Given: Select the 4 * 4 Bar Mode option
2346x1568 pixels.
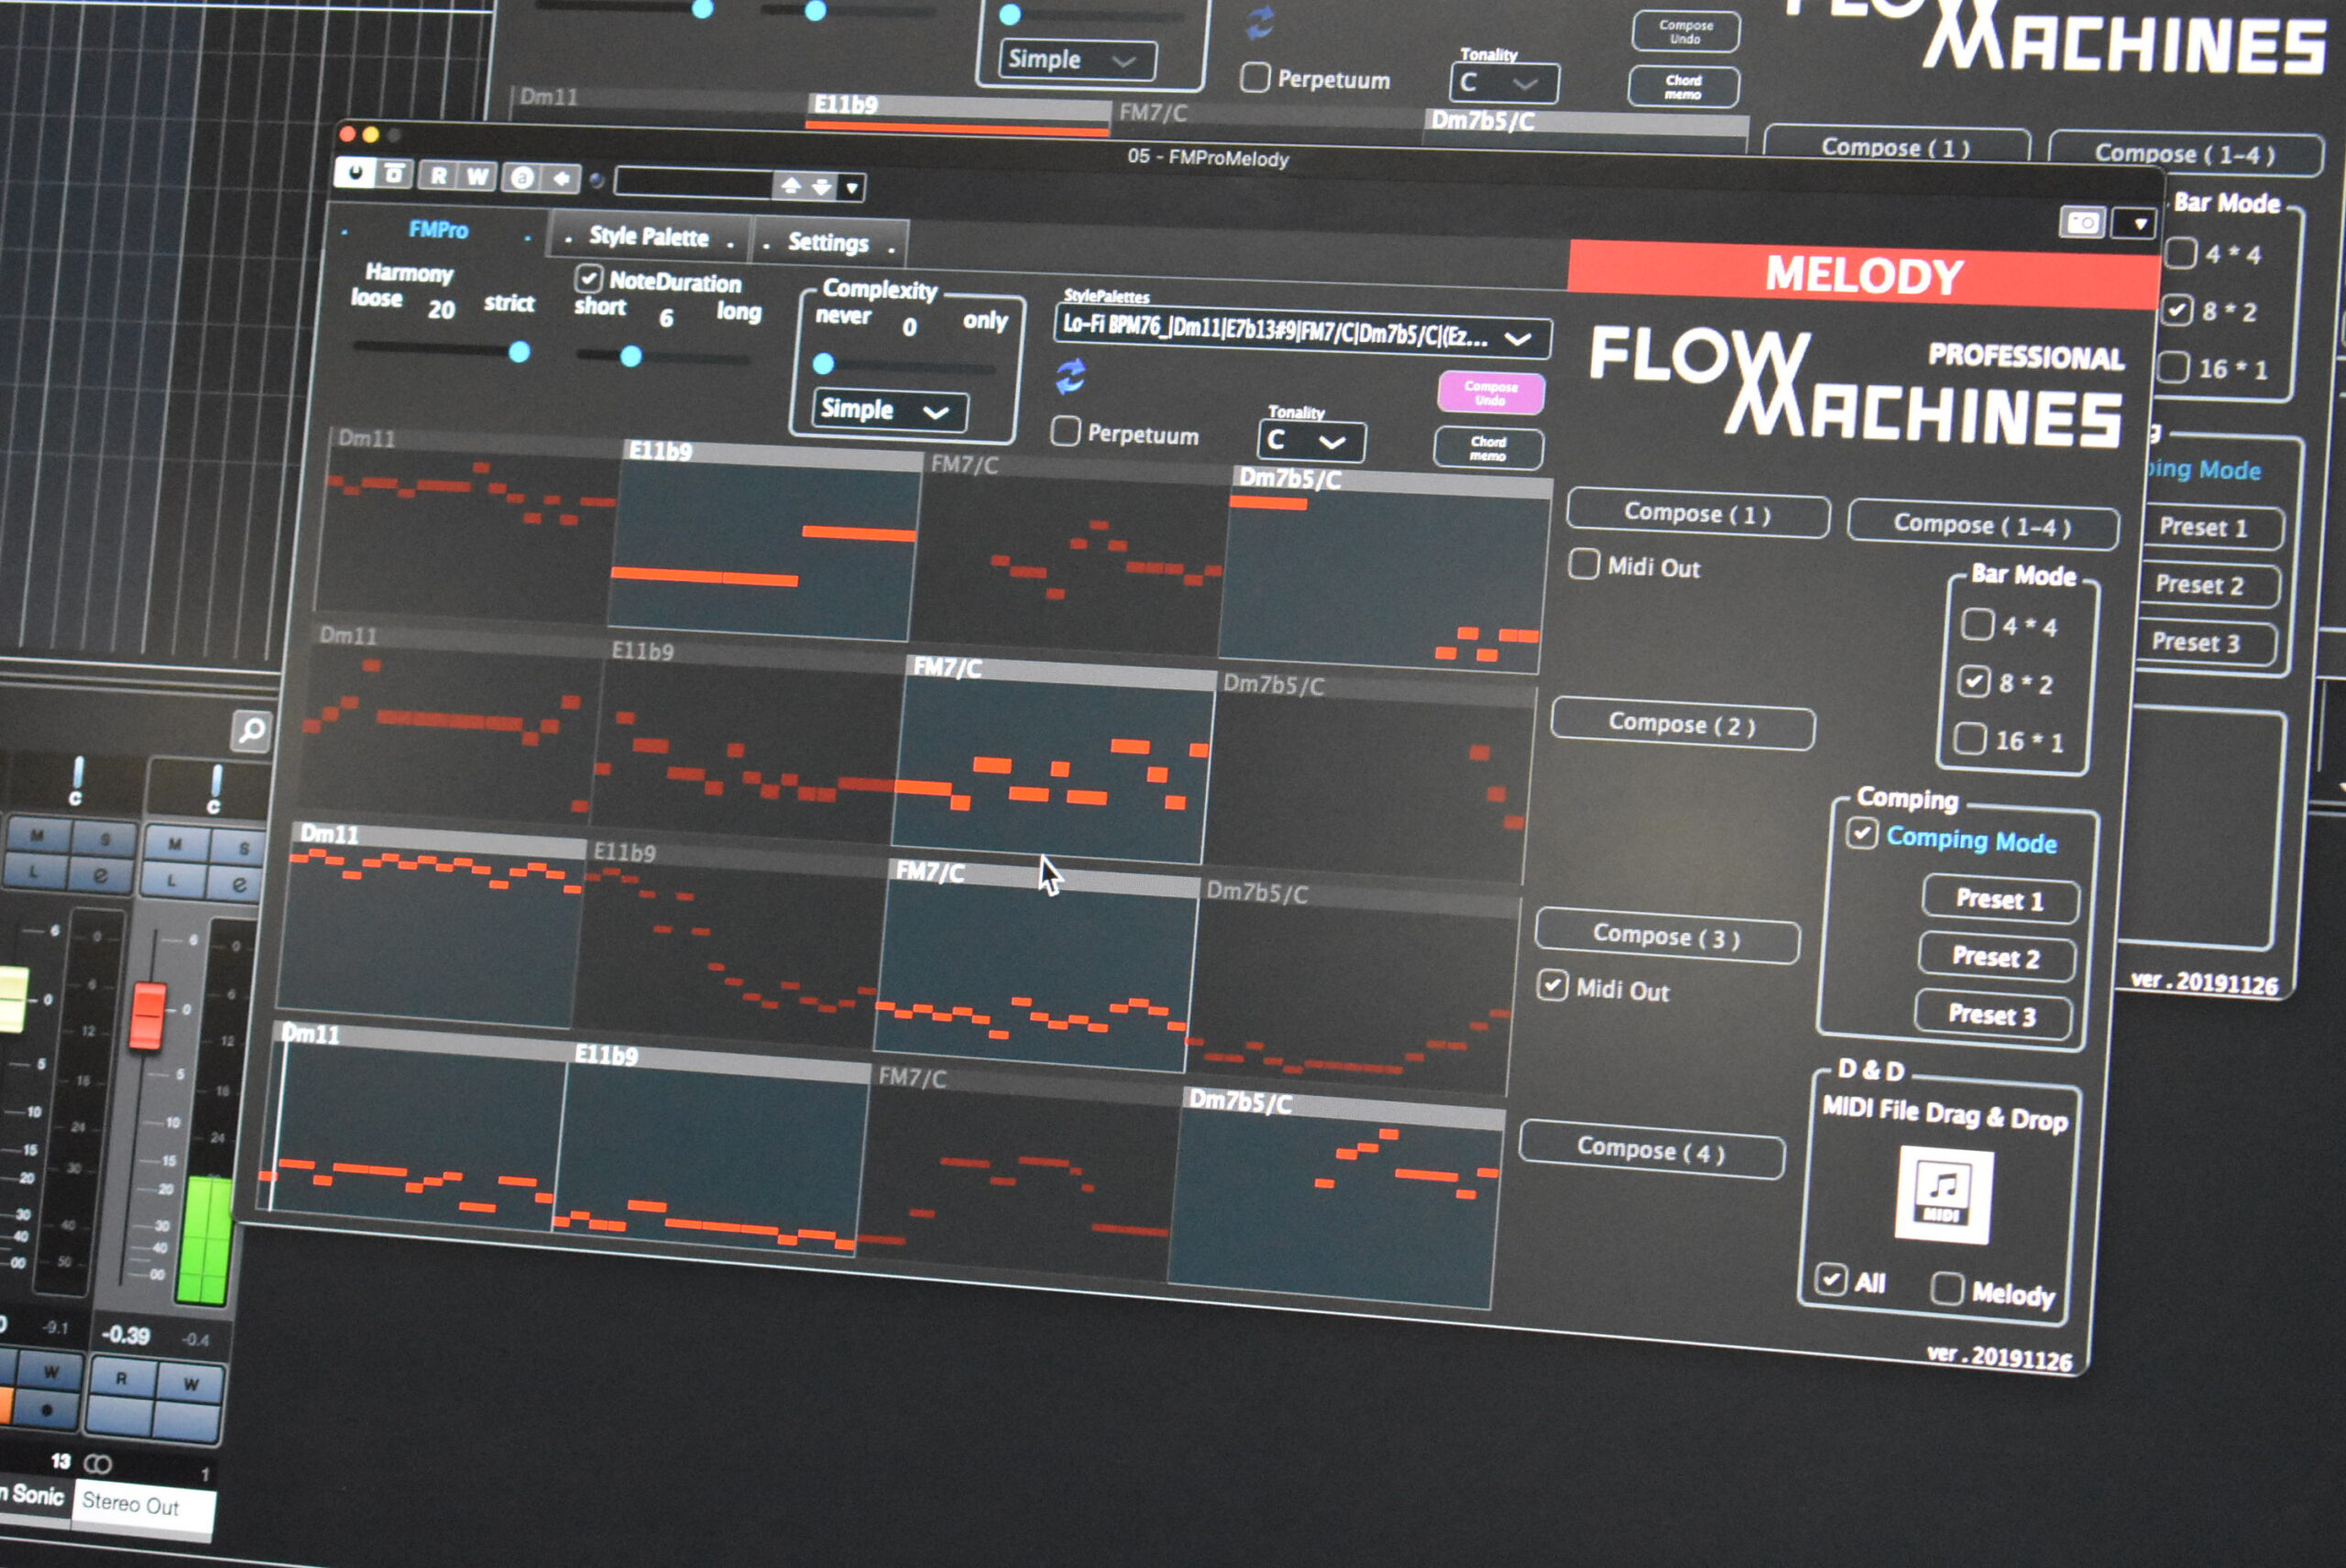Looking at the screenshot, I should 1976,624.
